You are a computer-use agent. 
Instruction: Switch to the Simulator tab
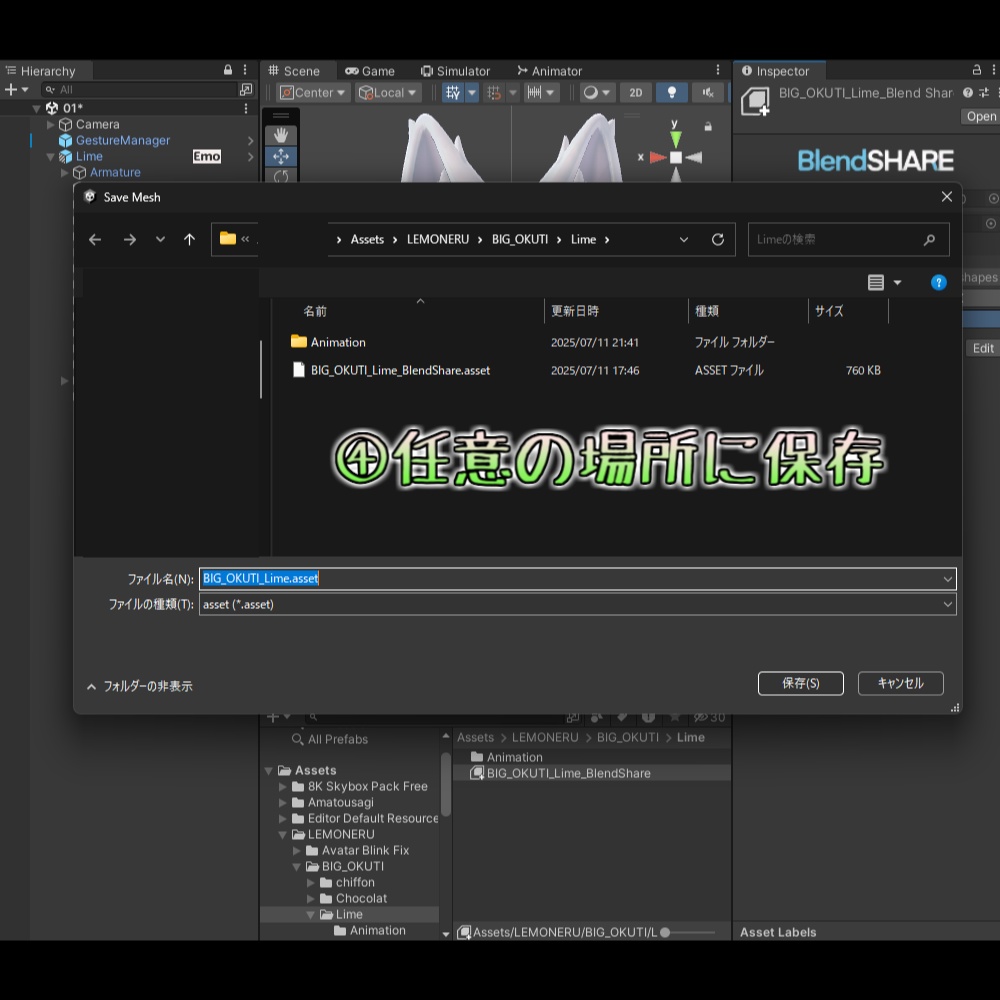(x=455, y=71)
